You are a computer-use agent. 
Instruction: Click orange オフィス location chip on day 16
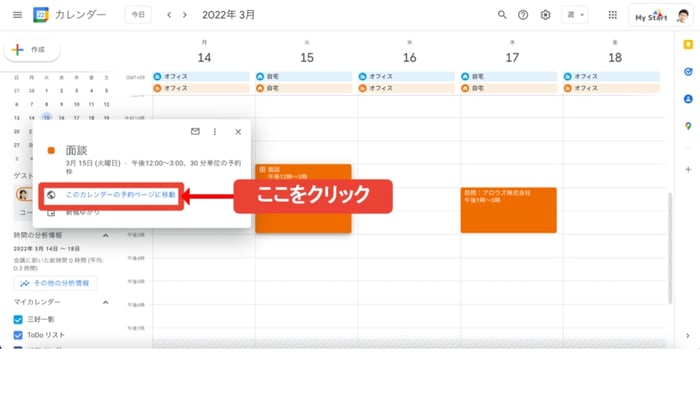pyautogui.click(x=406, y=88)
